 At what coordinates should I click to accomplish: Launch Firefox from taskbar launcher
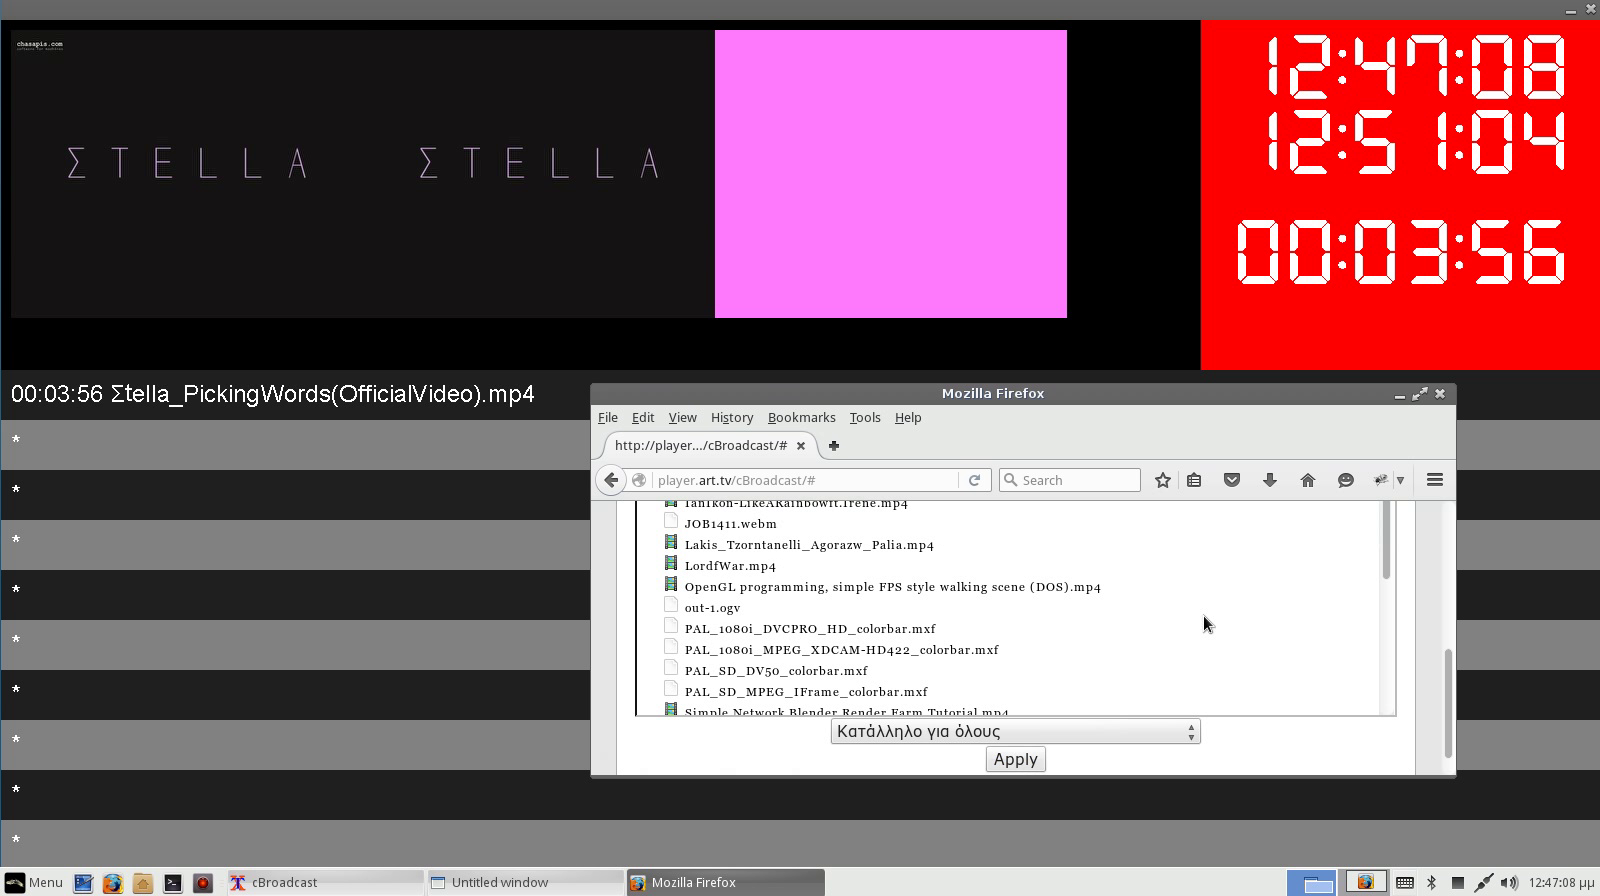pyautogui.click(x=112, y=883)
